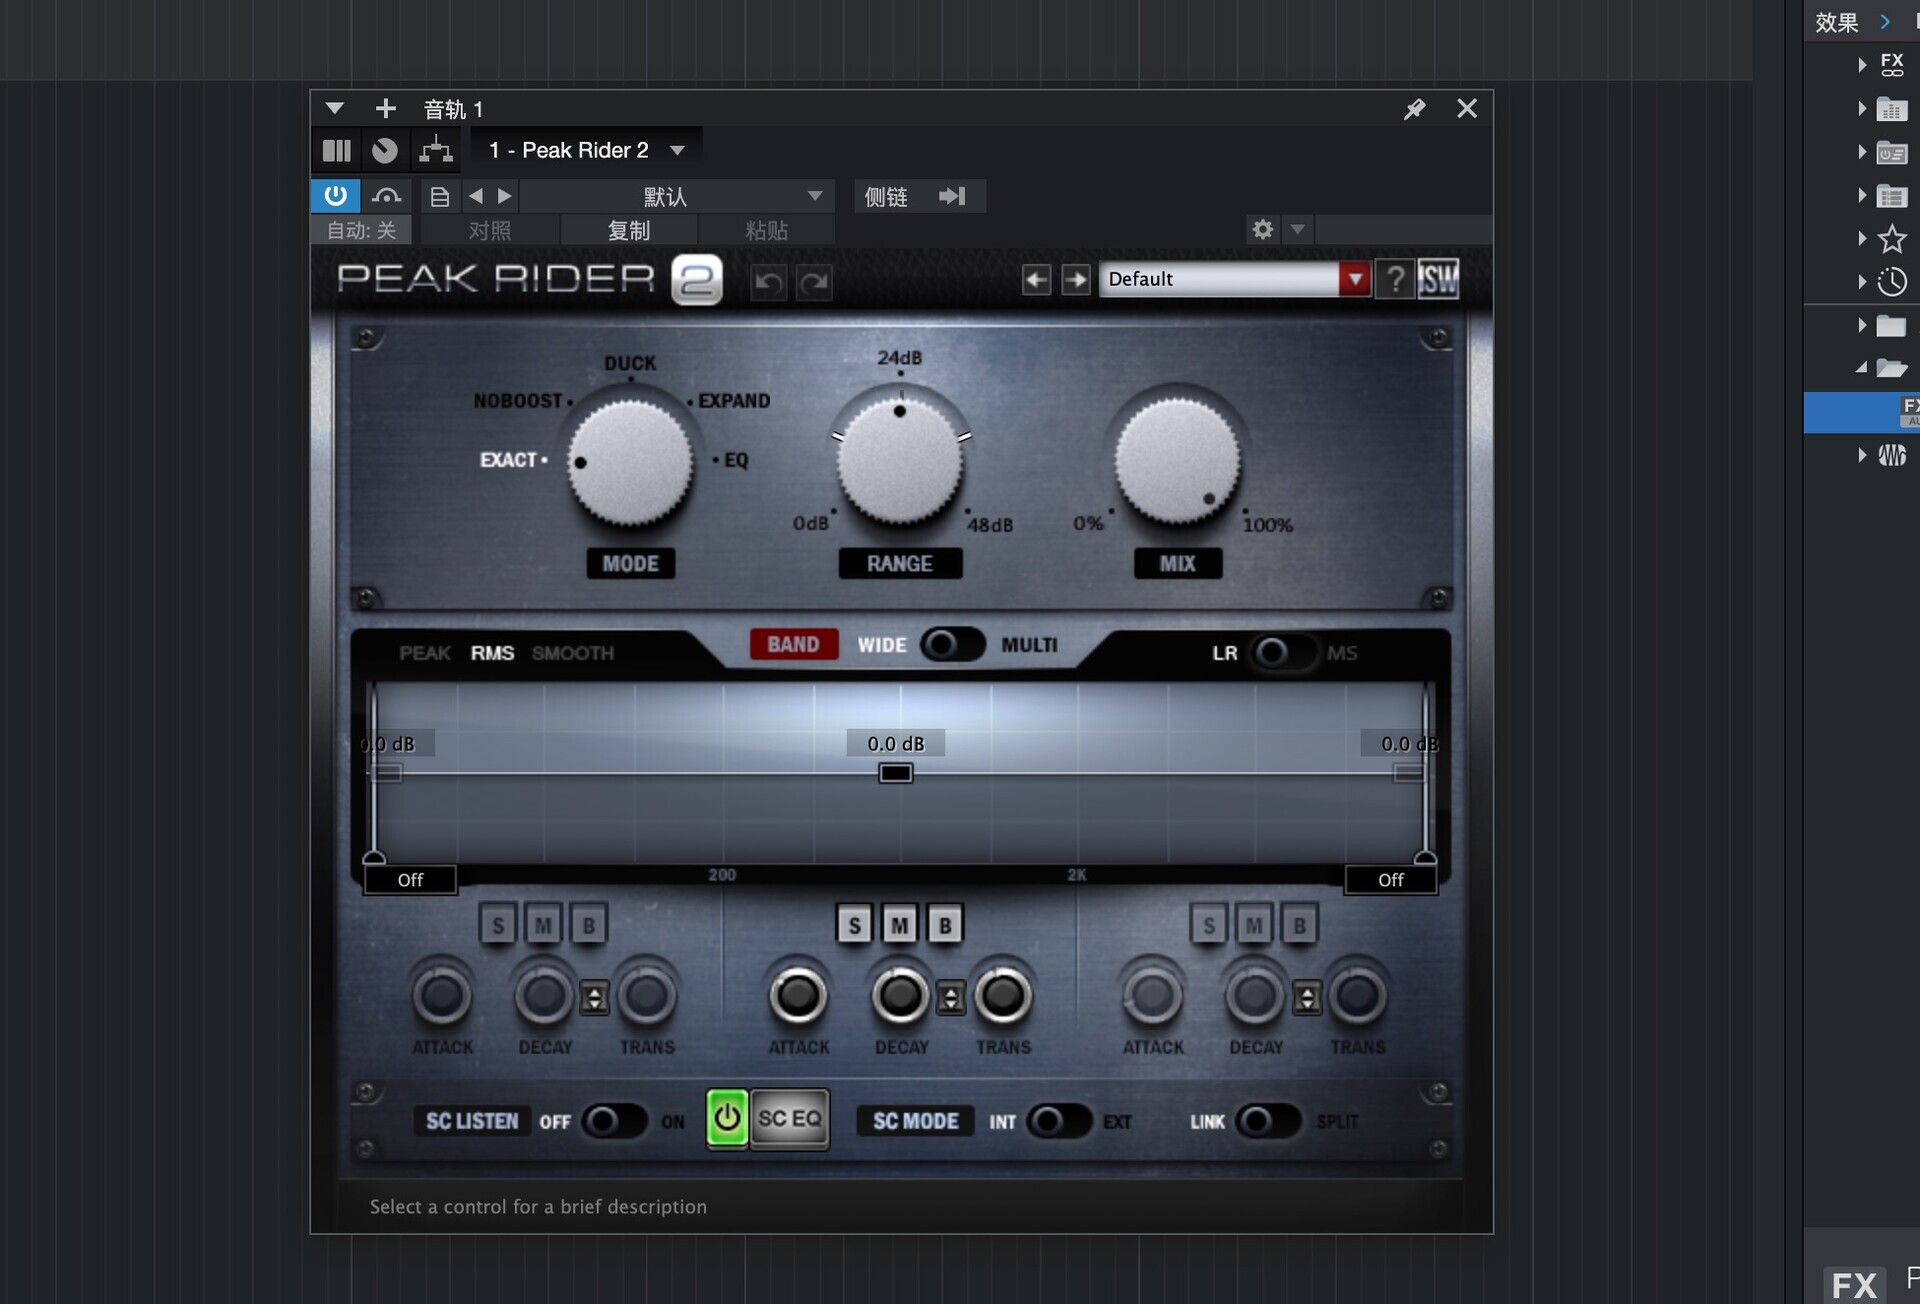
Task: Toggle the green SC EQ power button
Action: pos(727,1118)
